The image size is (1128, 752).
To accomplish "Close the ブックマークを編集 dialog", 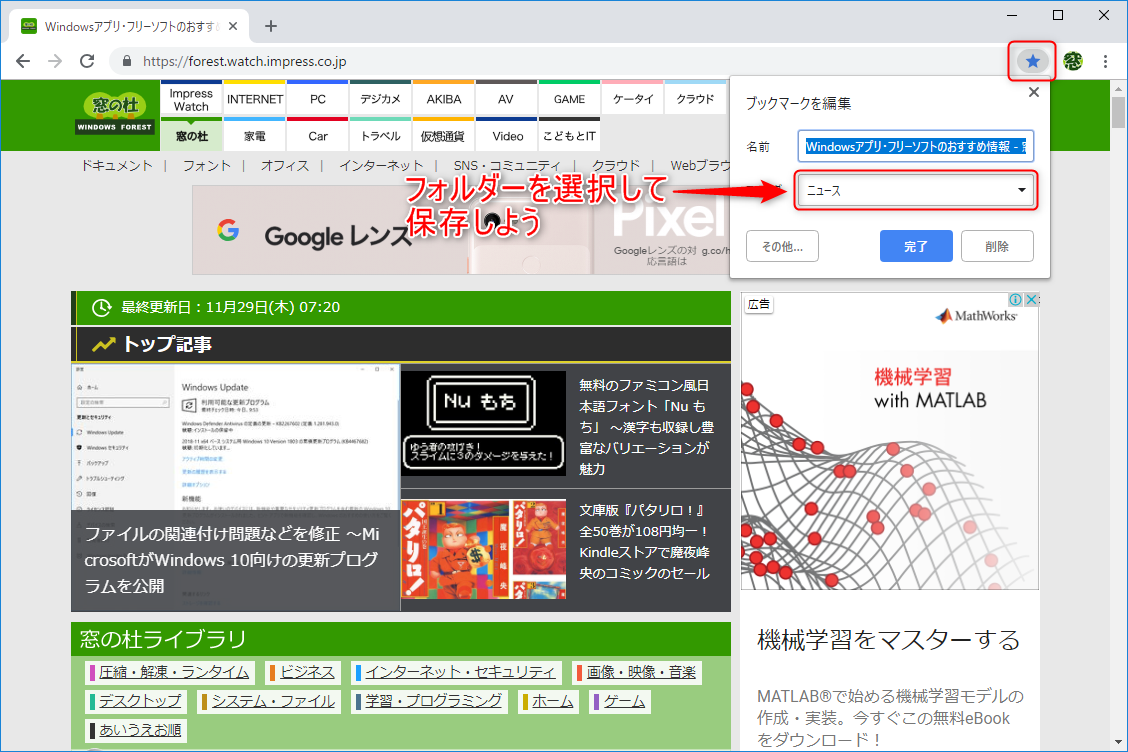I will point(1033,91).
